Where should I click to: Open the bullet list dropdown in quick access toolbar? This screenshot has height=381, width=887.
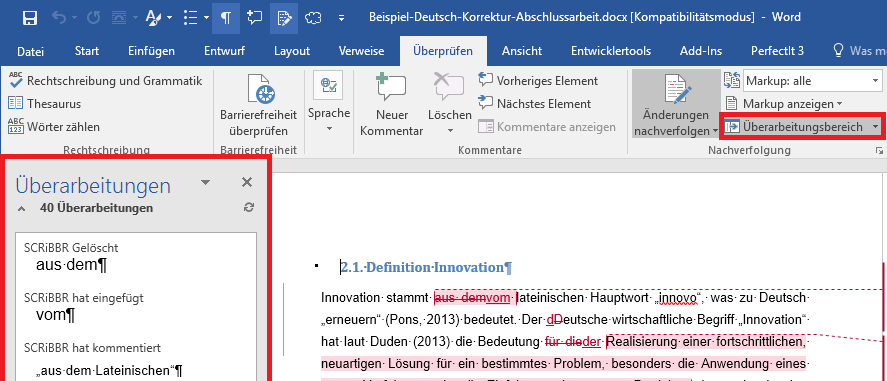tap(205, 18)
